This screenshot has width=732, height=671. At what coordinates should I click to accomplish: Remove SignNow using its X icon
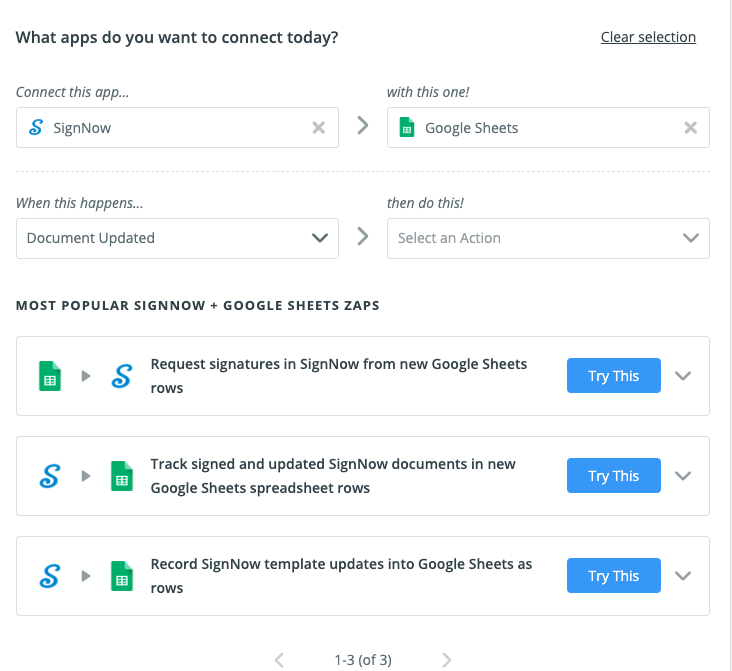(318, 128)
